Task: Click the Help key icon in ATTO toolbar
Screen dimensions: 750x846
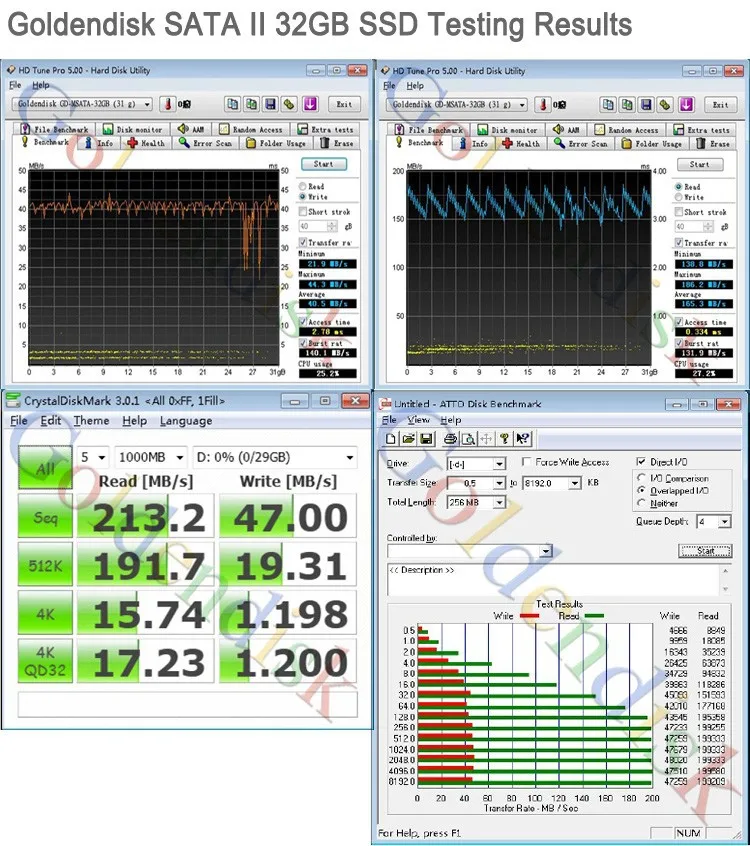Action: coord(504,439)
